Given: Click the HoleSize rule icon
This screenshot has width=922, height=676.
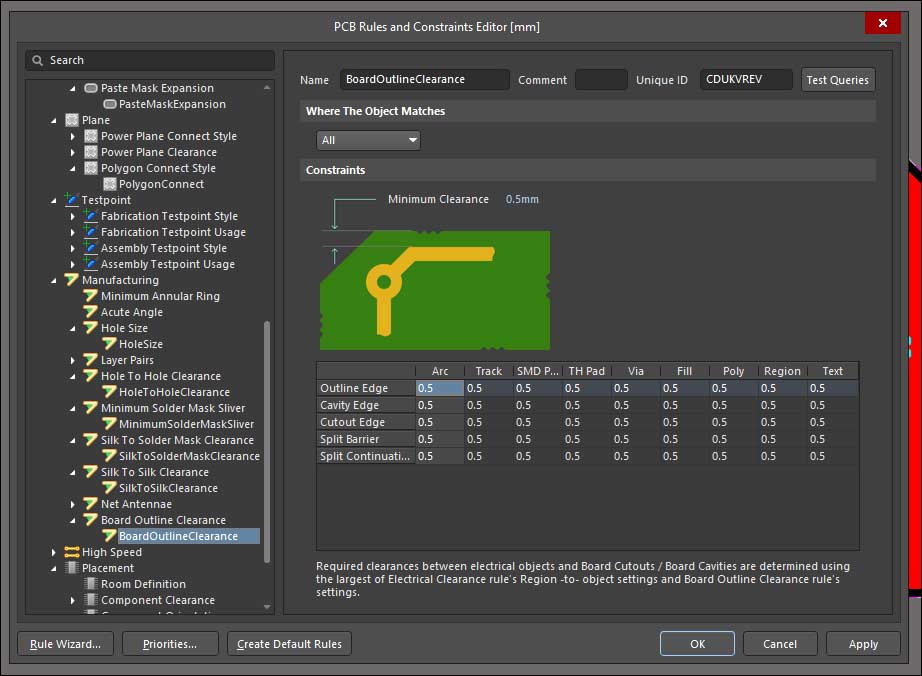Looking at the screenshot, I should pyautogui.click(x=110, y=344).
